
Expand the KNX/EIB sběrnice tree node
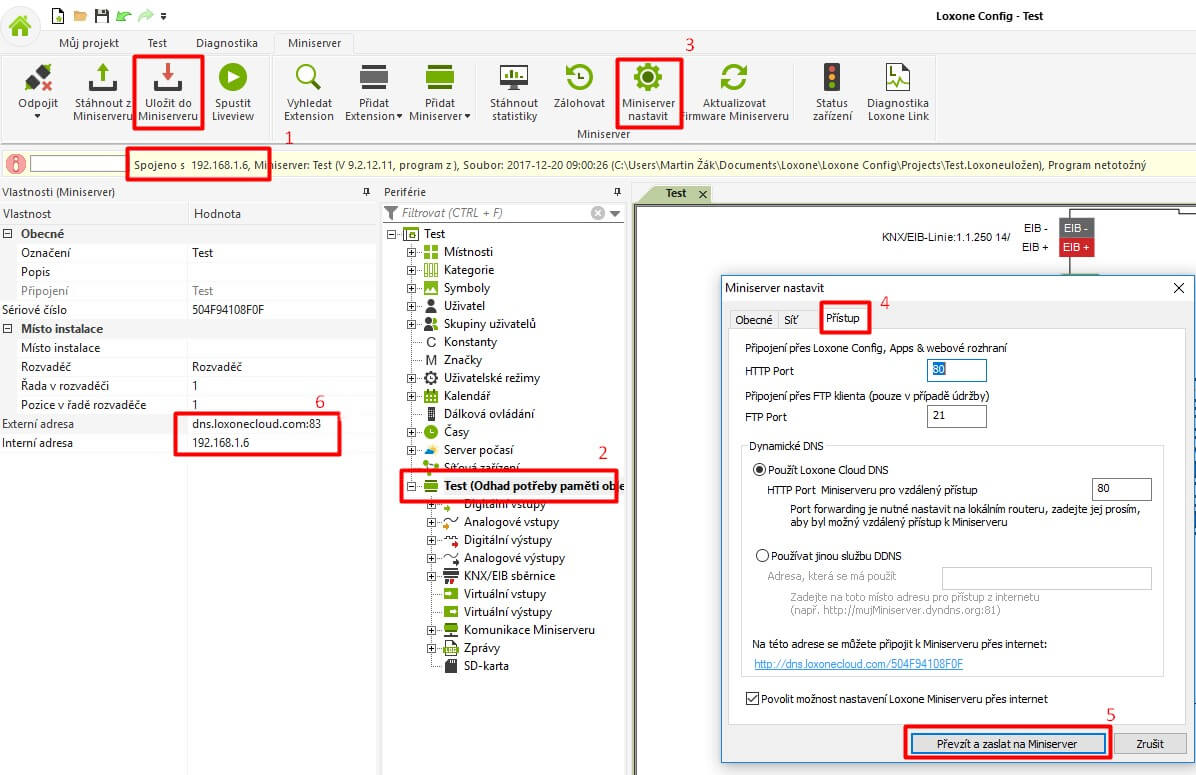click(x=431, y=576)
